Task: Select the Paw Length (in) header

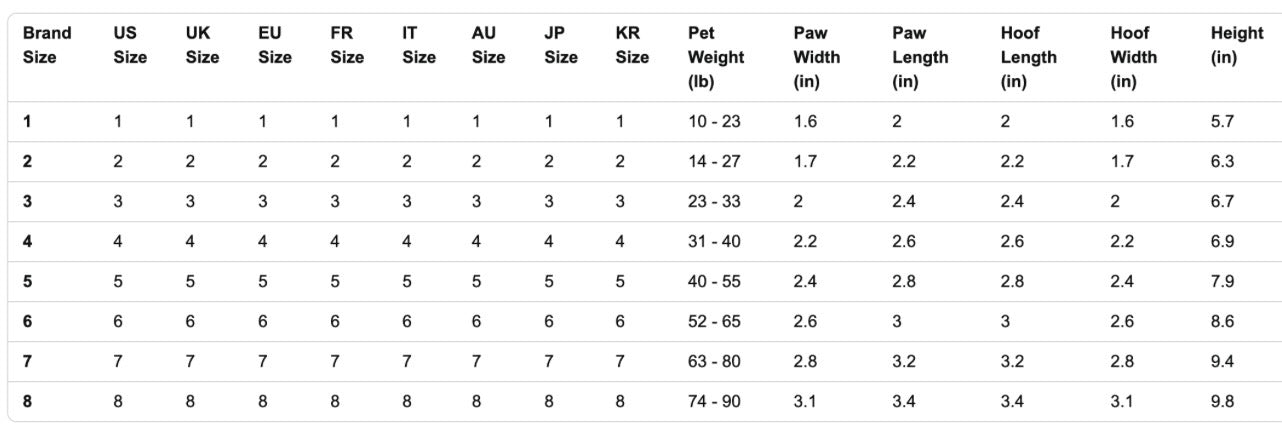Action: (x=920, y=58)
